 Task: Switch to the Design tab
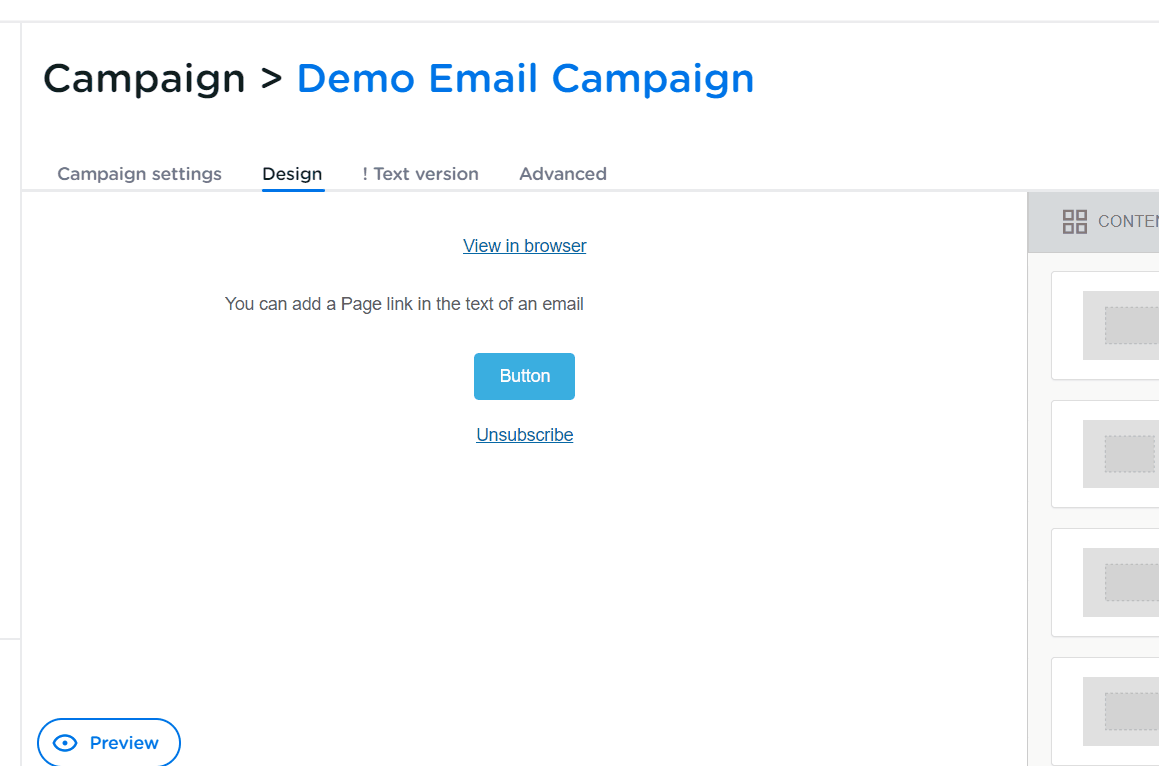292,174
